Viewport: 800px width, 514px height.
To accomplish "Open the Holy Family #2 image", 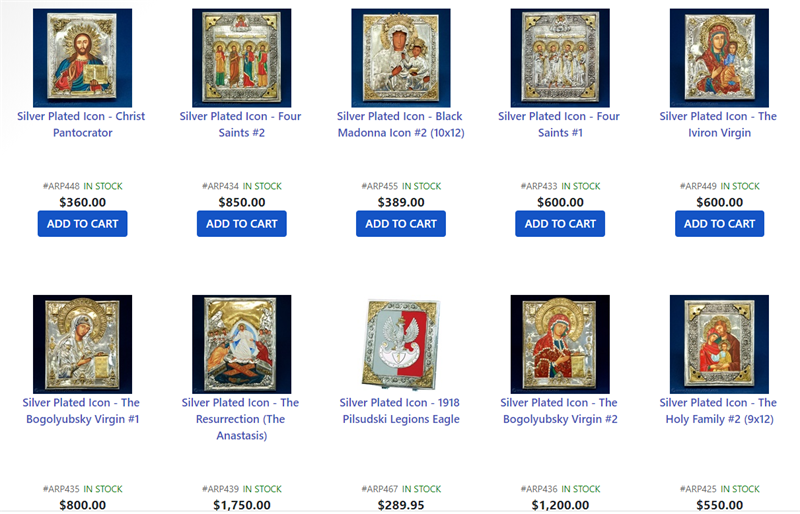I will [x=719, y=344].
